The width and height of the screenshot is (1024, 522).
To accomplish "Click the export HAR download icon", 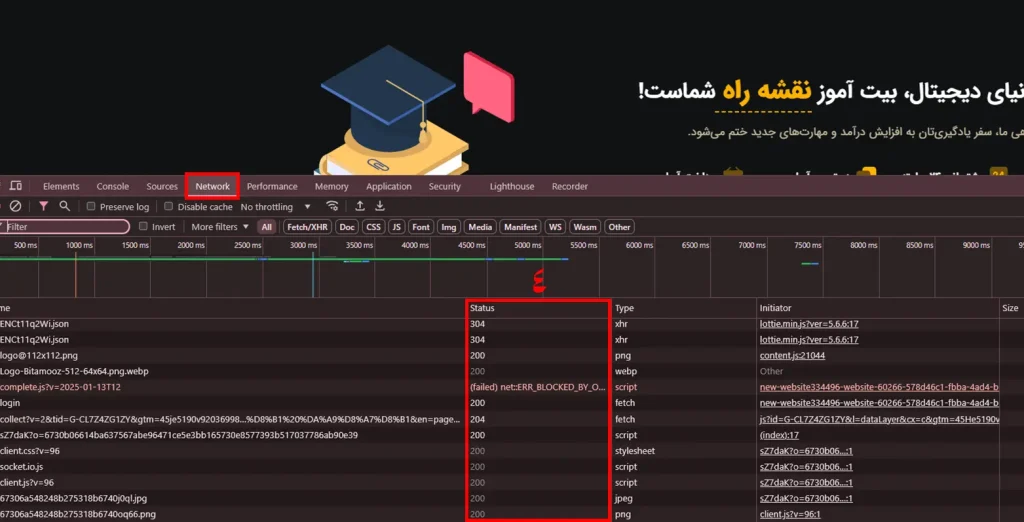I will tap(380, 207).
